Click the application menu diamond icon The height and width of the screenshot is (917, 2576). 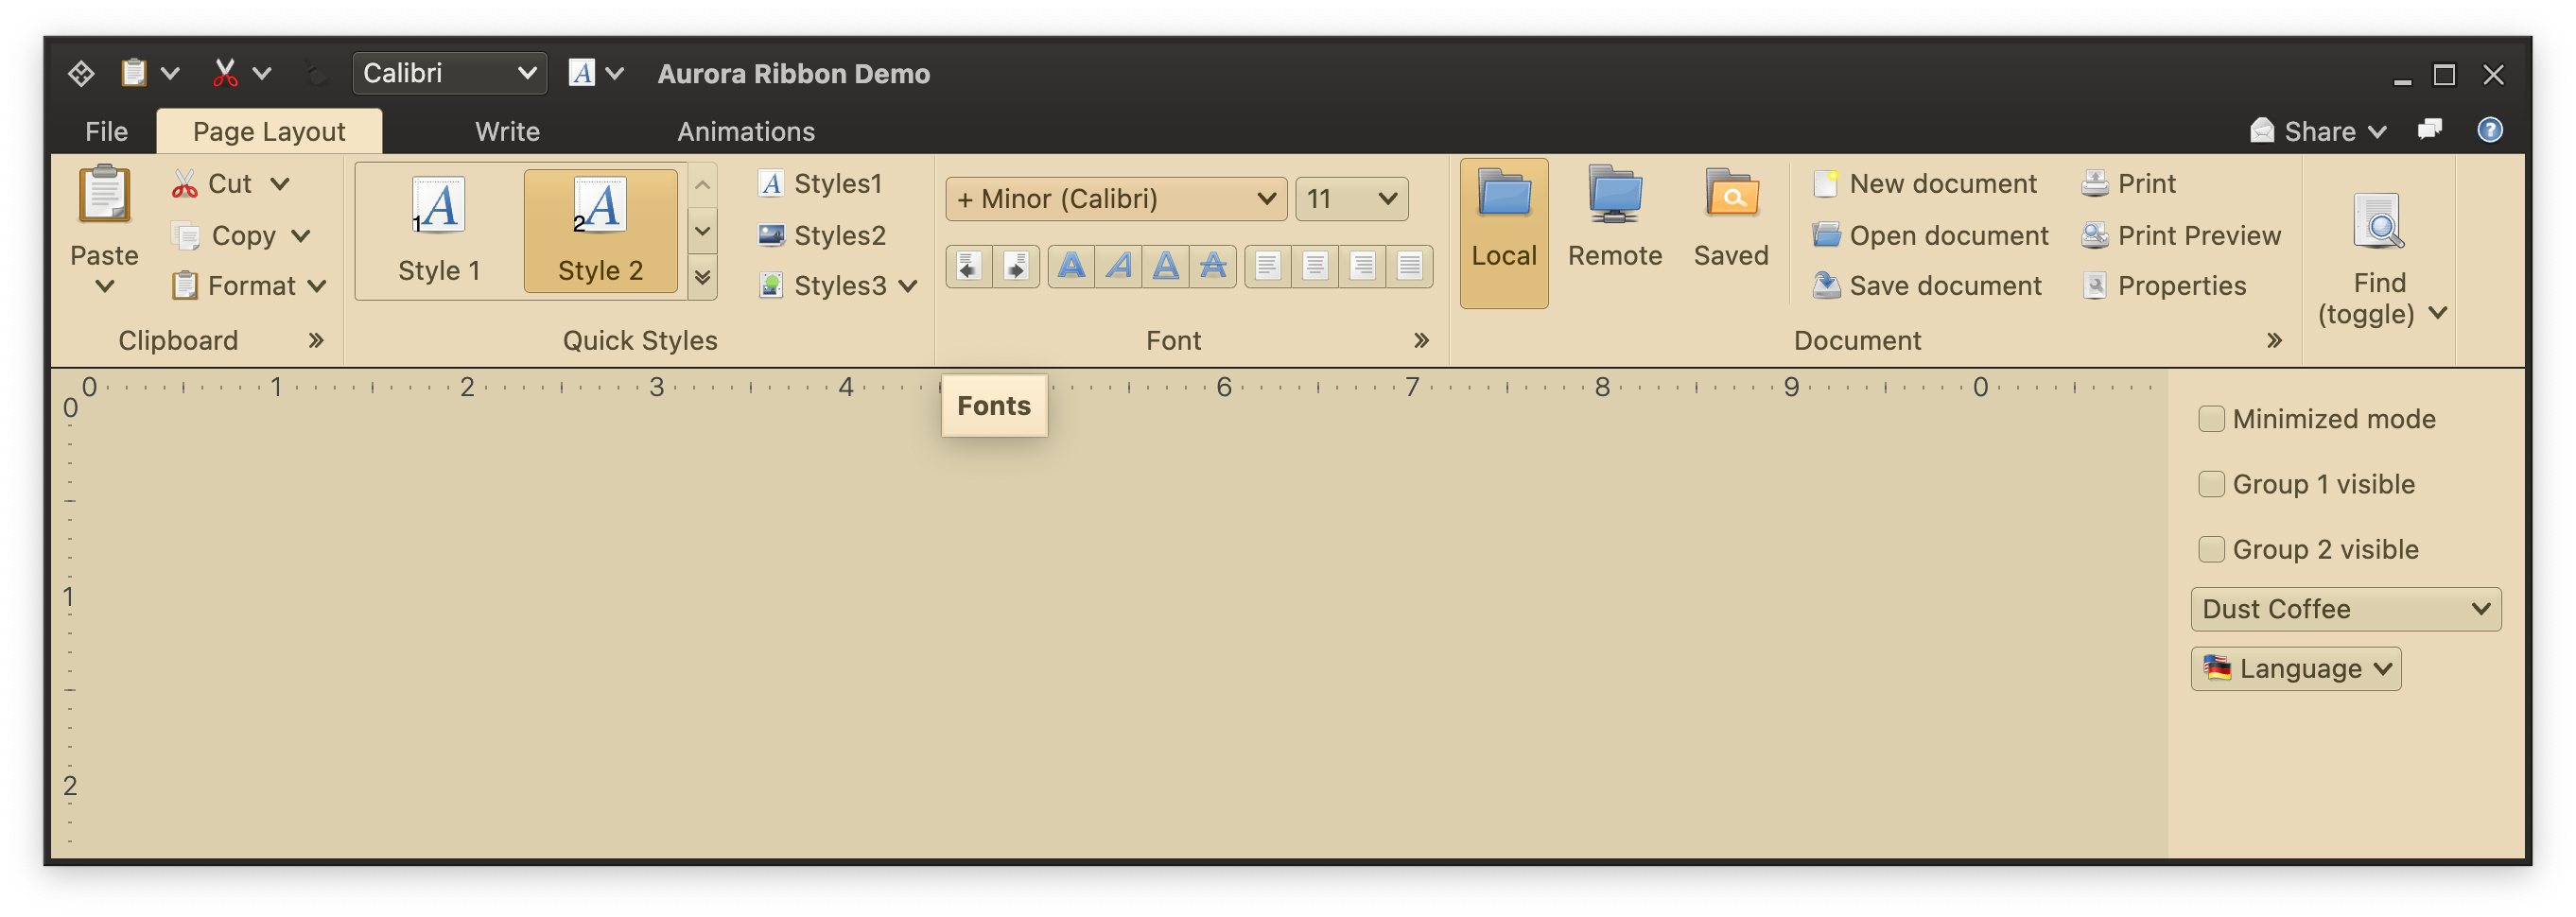point(81,73)
